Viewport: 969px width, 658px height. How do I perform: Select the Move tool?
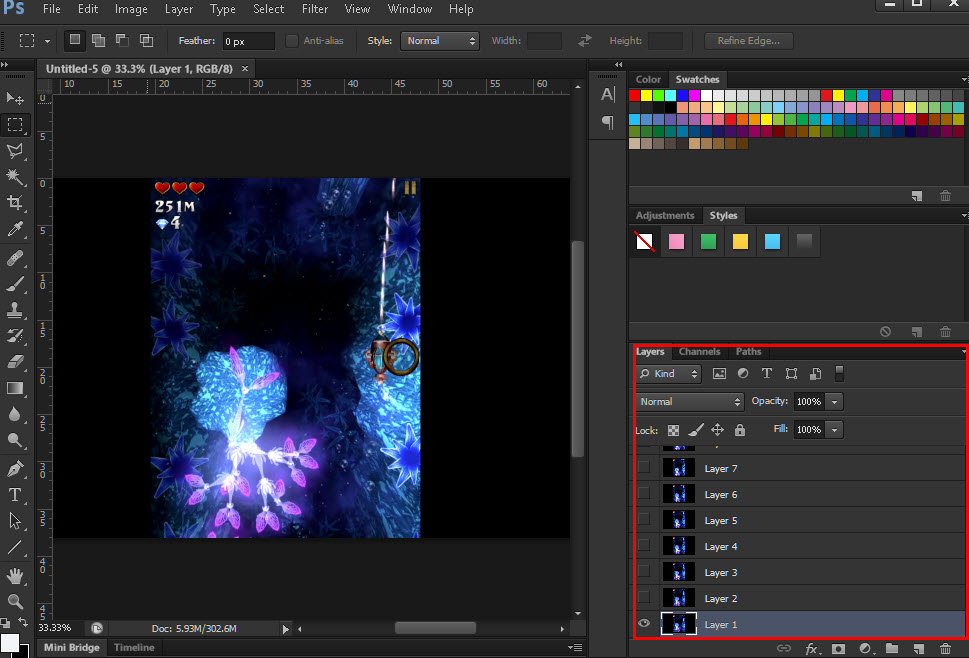[x=15, y=98]
